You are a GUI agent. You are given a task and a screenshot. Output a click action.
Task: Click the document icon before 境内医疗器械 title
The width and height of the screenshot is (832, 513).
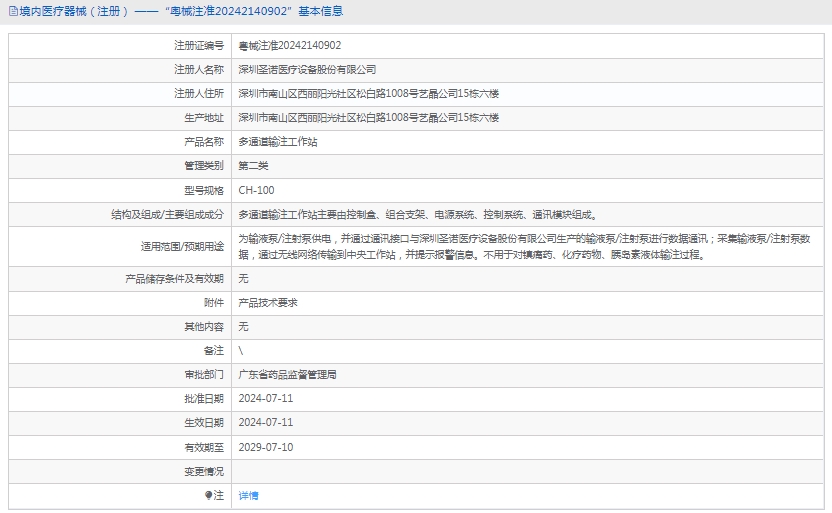point(12,12)
